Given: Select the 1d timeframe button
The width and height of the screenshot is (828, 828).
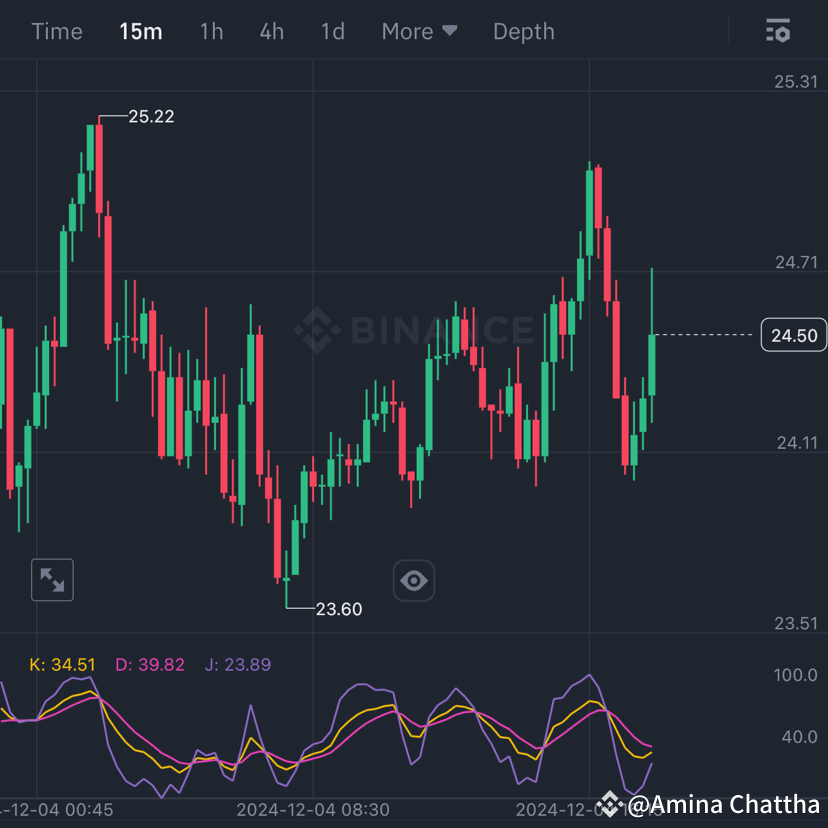Looking at the screenshot, I should [x=332, y=31].
